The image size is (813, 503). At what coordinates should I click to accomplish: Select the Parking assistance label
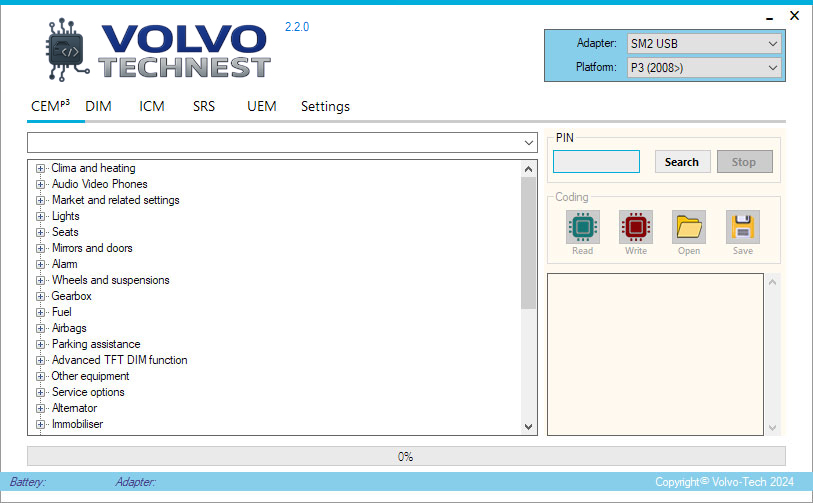(96, 344)
